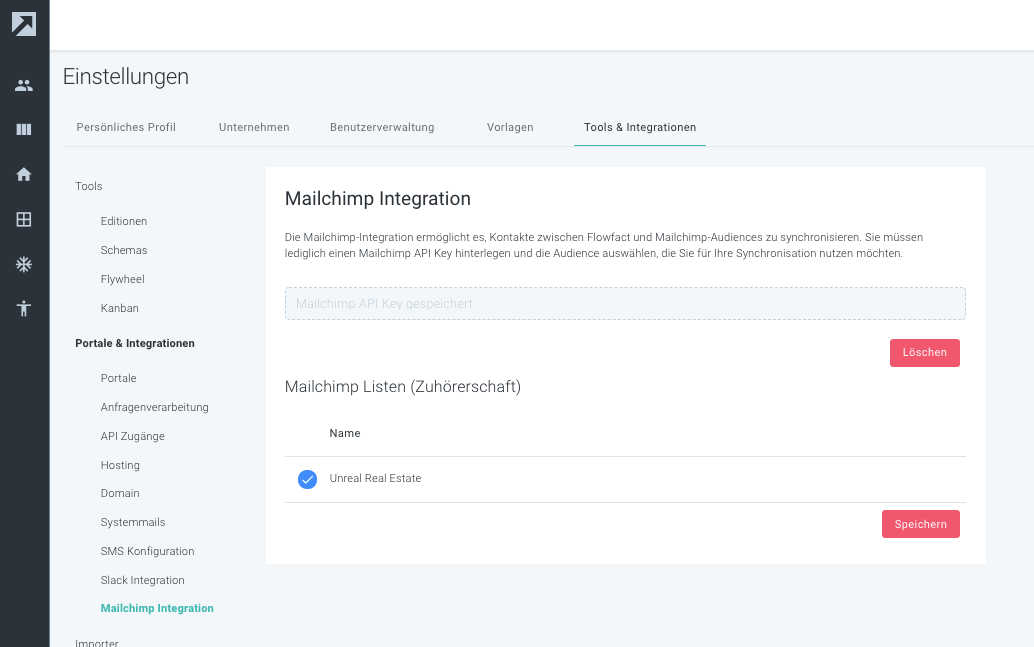Click the Flowfact arrow logo
1034x647 pixels.
(24, 24)
